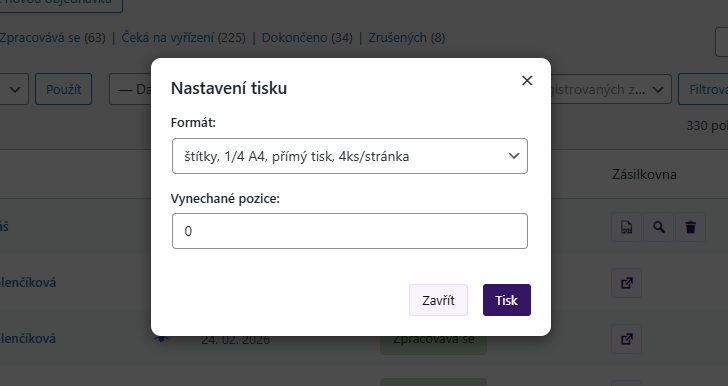Click the Zásilkovna trash icon

tap(690, 227)
